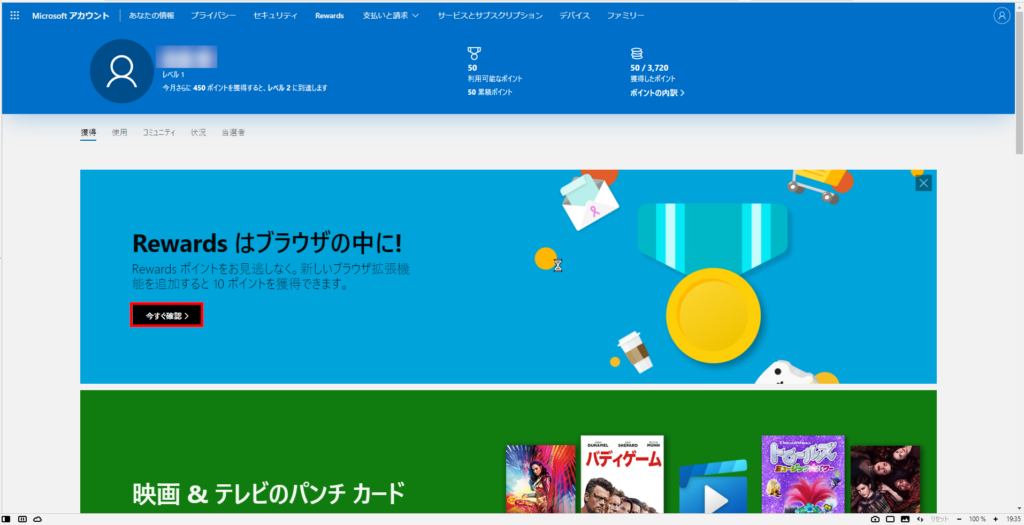The image size is (1024, 525).
Task: Click the Rewards はブラウザの中に! headline
Action: point(267,244)
